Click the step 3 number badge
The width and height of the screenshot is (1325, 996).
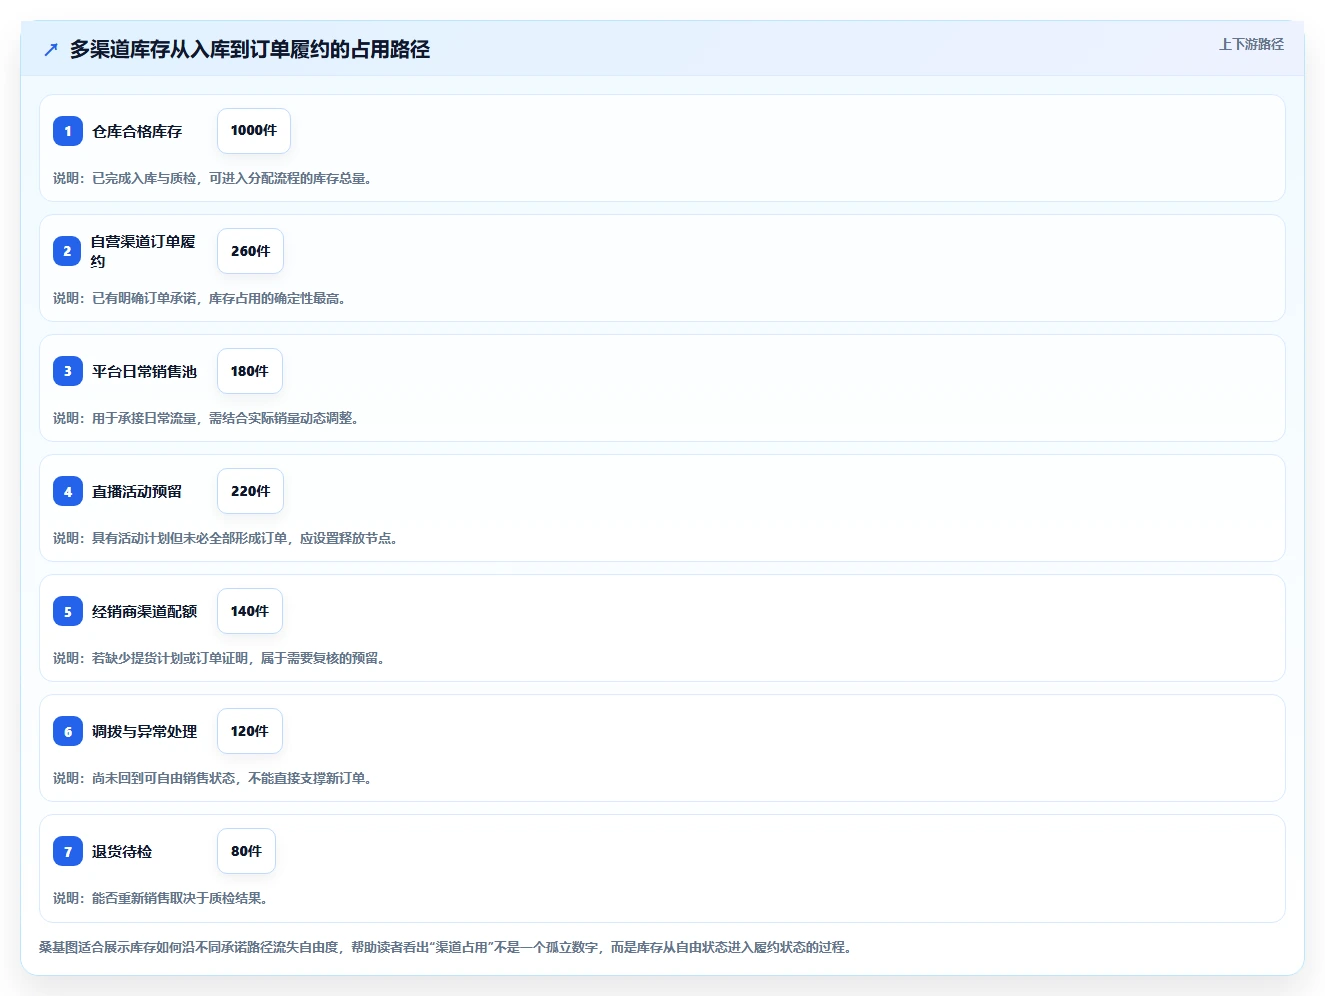pyautogui.click(x=68, y=371)
